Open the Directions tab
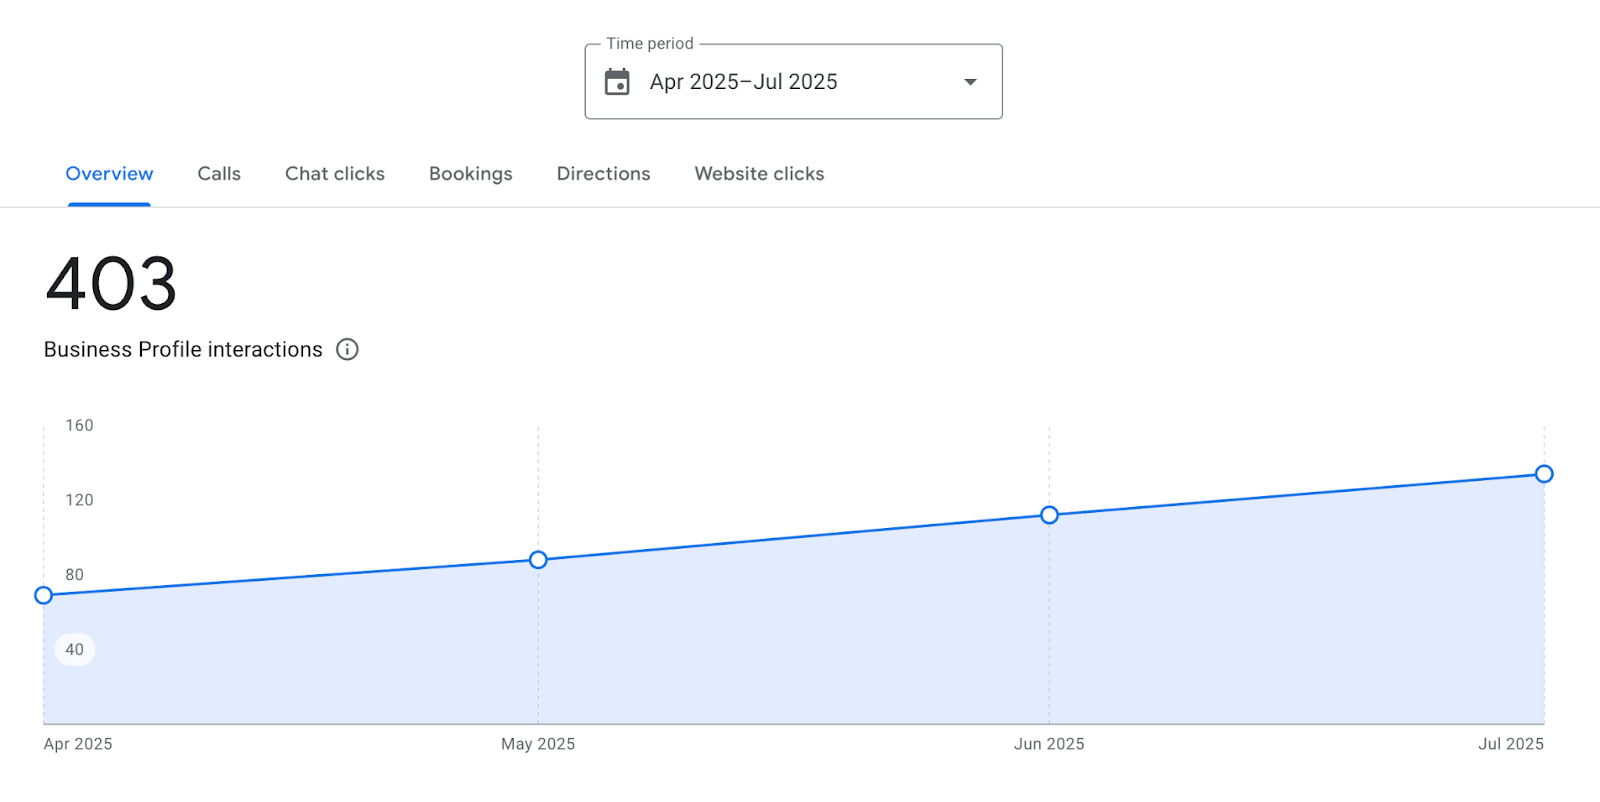Viewport: 1600px width, 802px height. pyautogui.click(x=603, y=174)
